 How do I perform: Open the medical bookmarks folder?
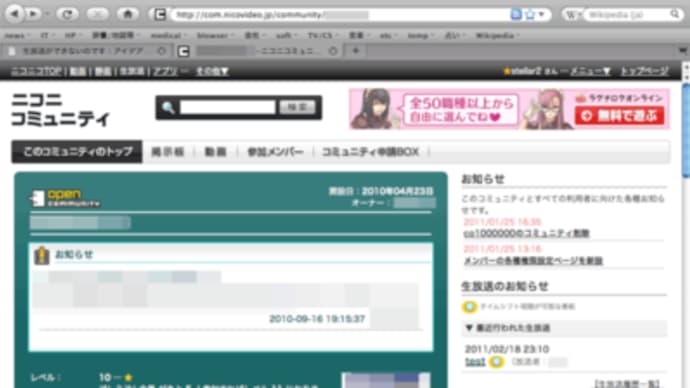[168, 35]
